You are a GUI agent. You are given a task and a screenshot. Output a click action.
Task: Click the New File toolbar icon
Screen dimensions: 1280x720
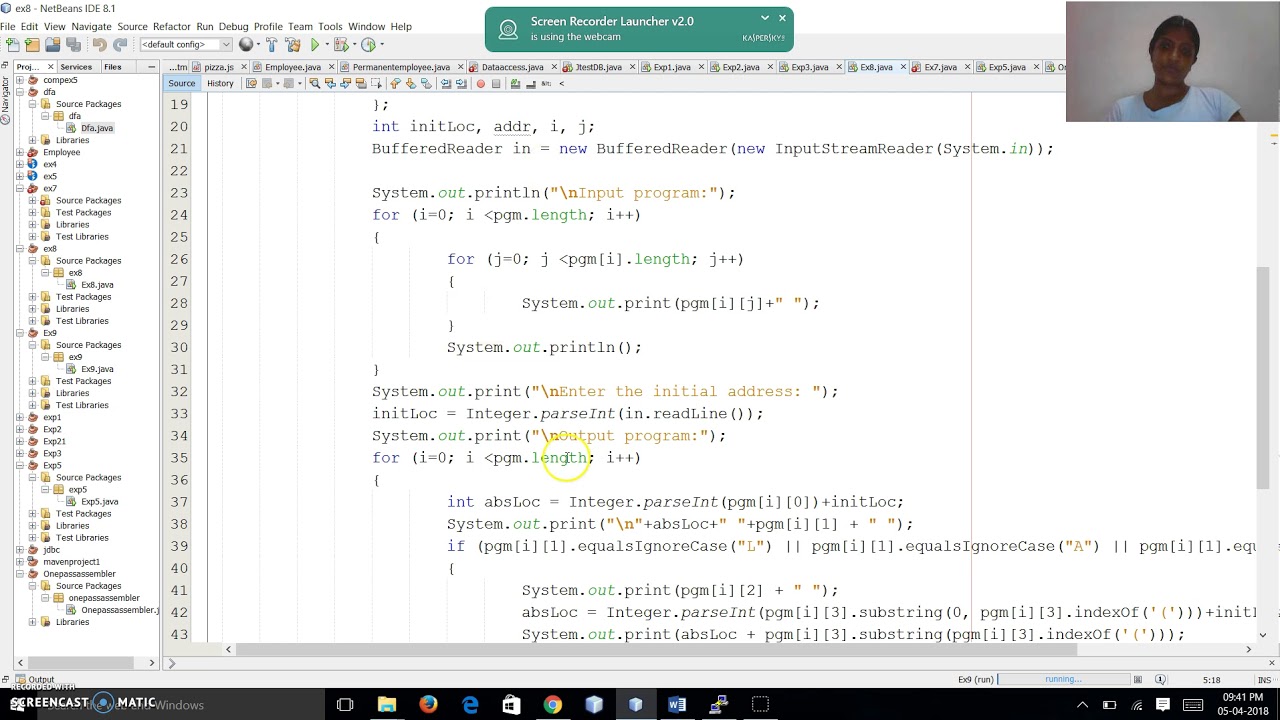13,45
